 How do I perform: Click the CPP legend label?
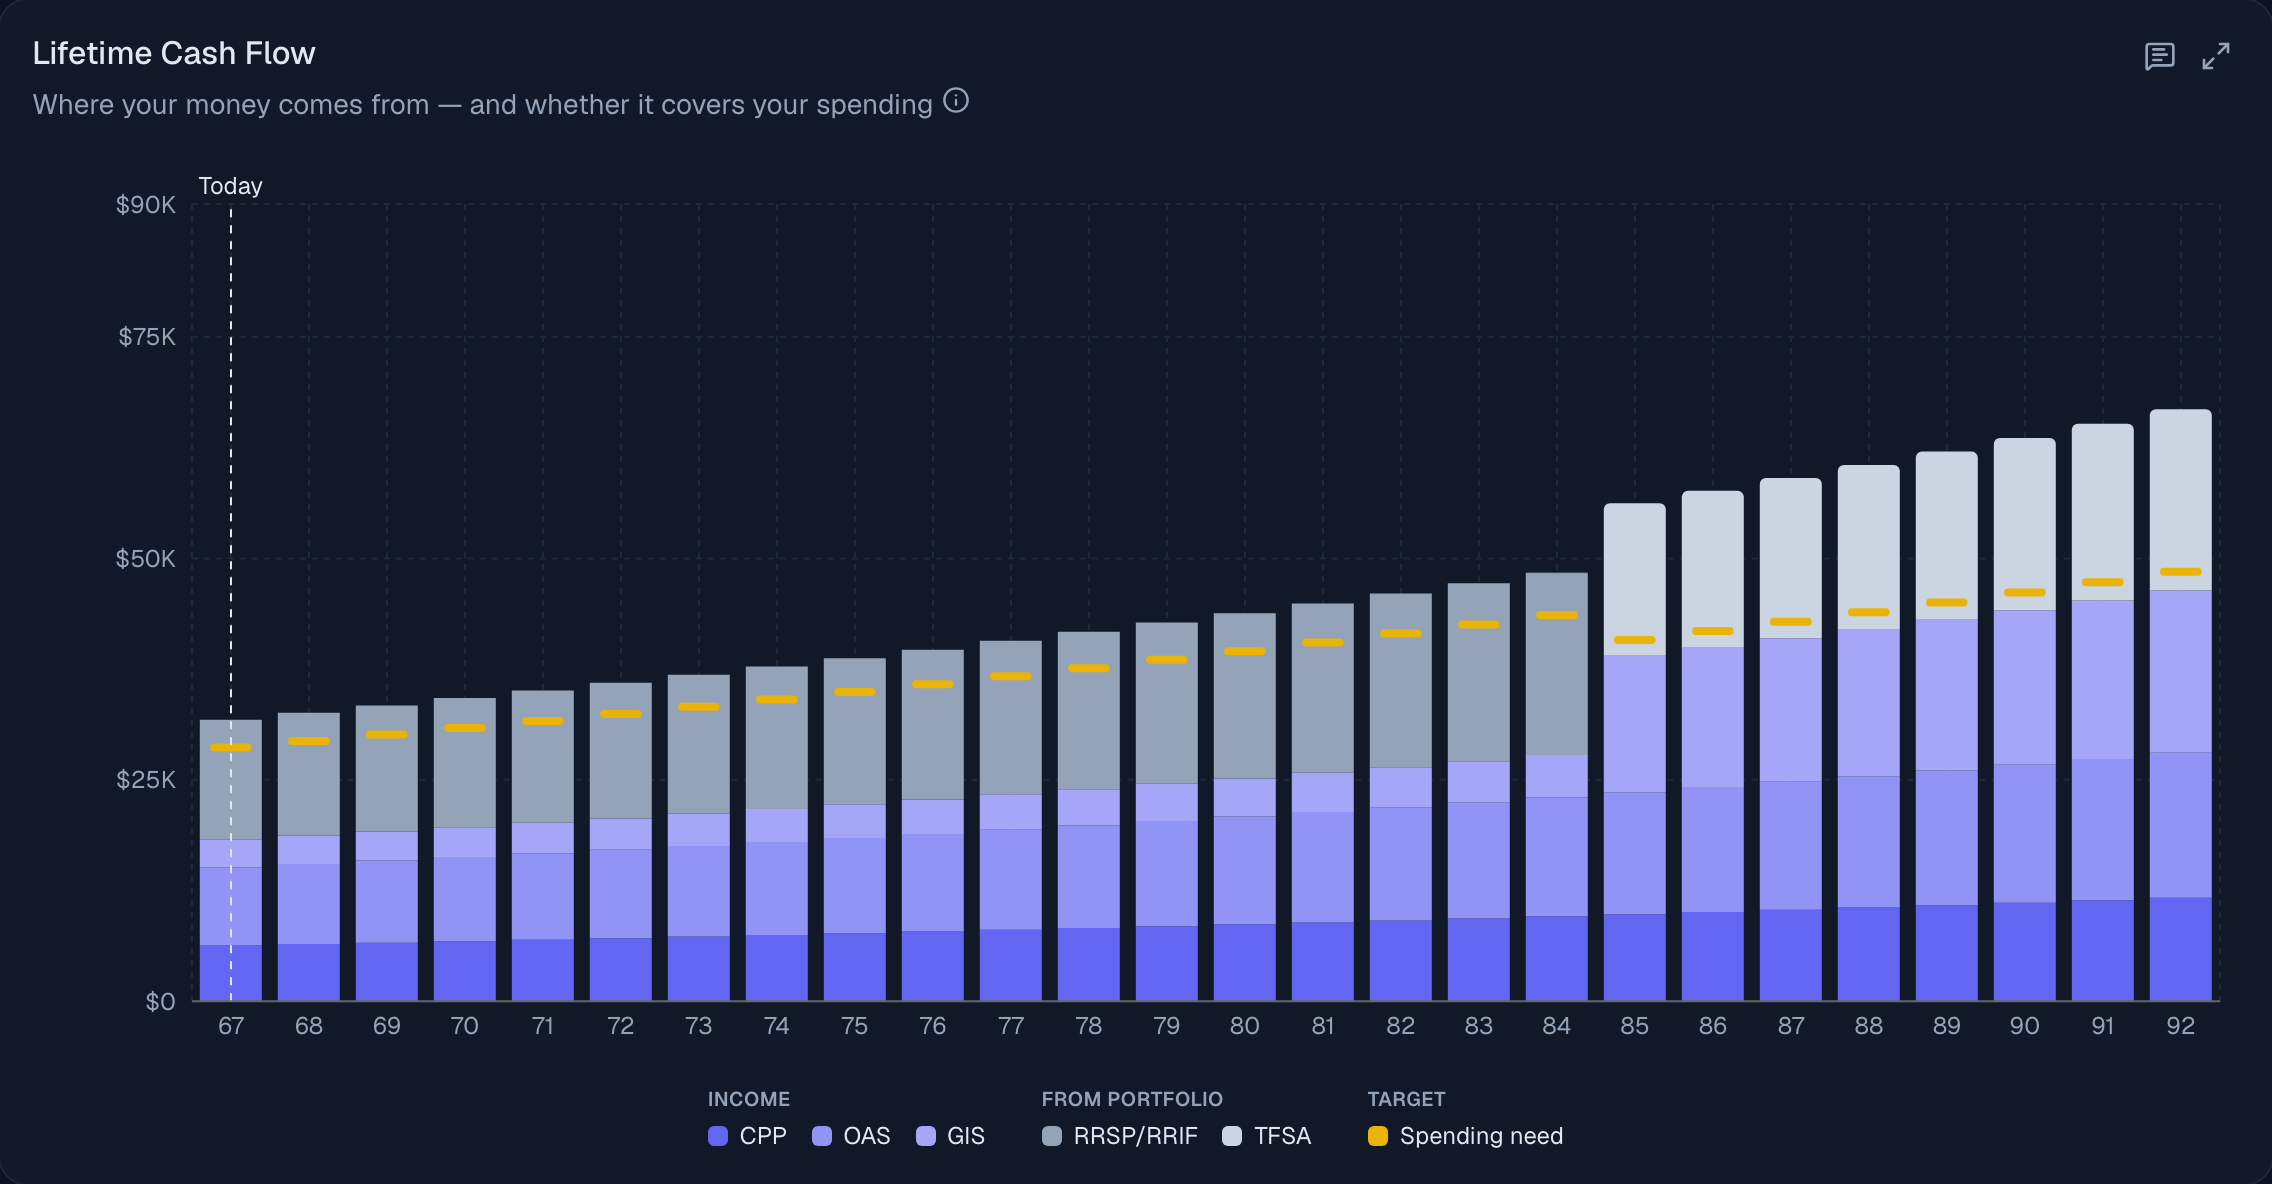(x=763, y=1136)
